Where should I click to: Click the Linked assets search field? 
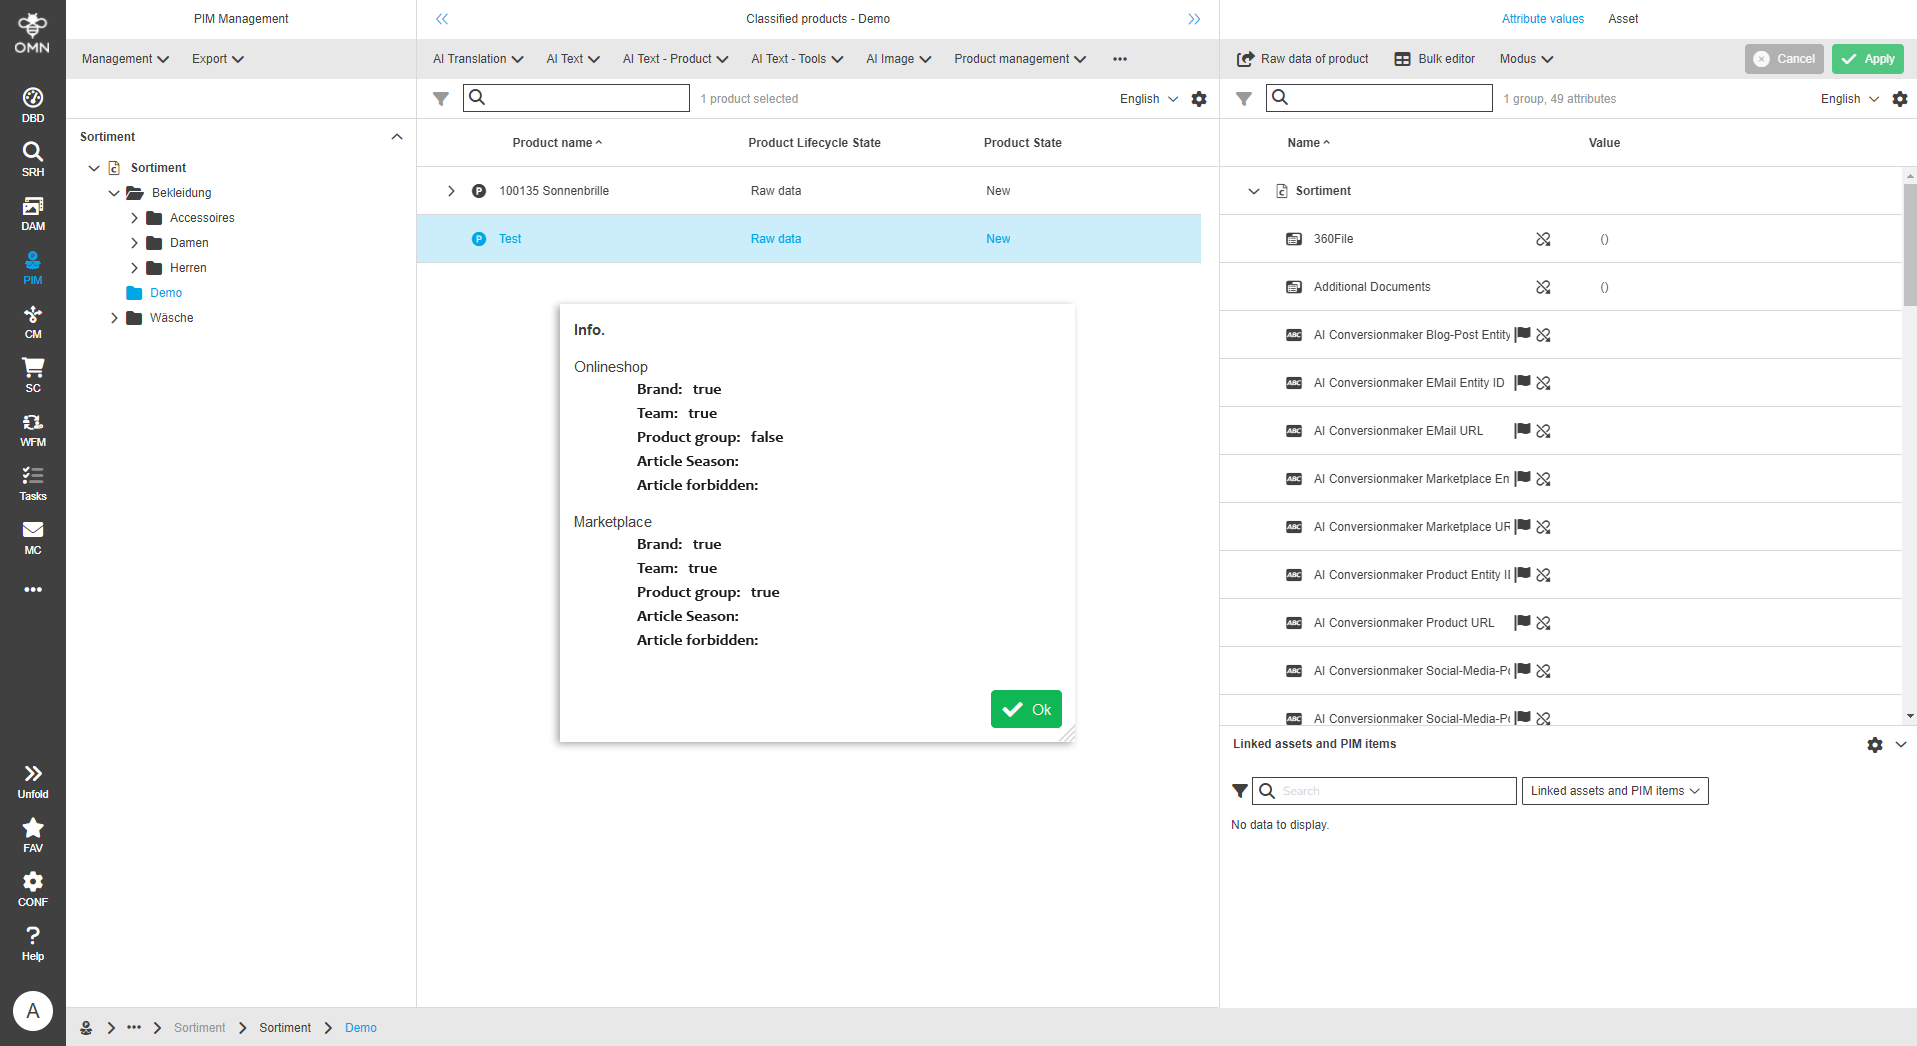pyautogui.click(x=1384, y=790)
